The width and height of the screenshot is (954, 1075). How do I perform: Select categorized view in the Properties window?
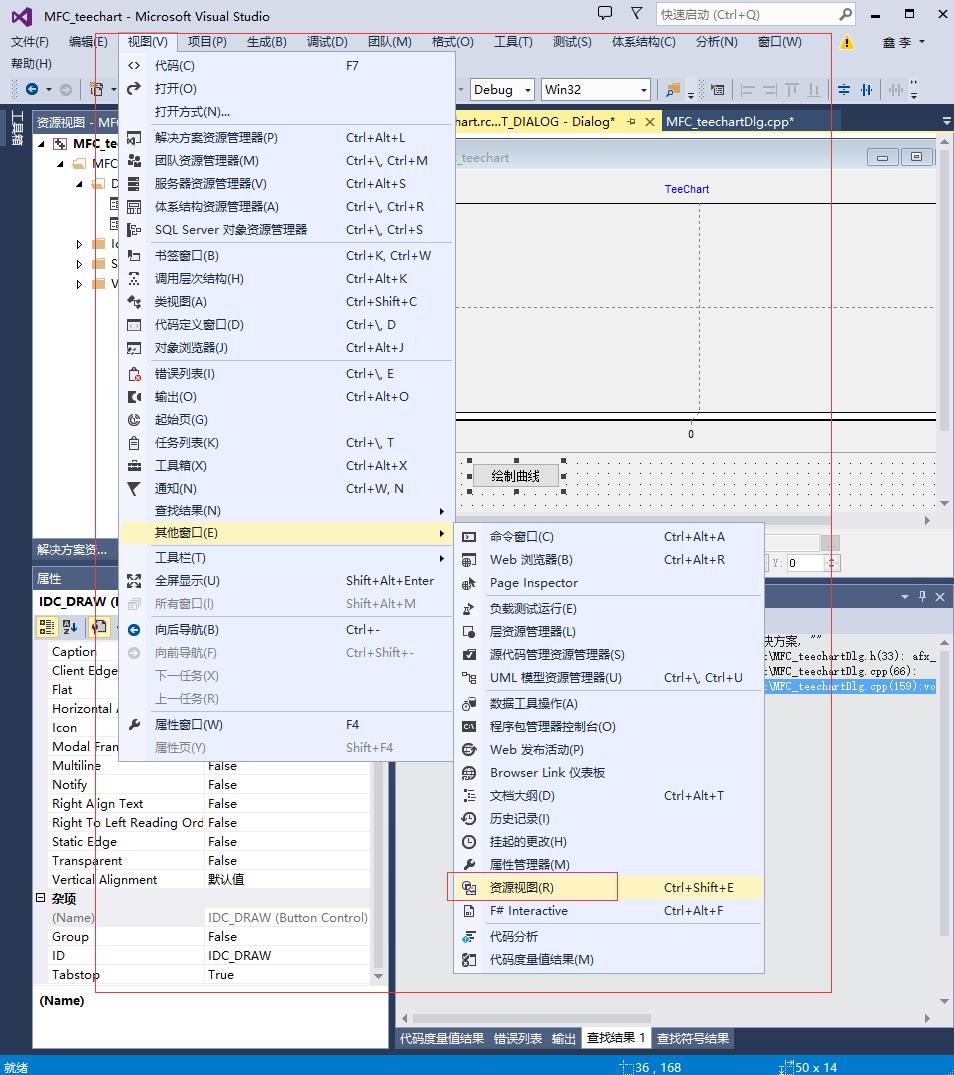pyautogui.click(x=45, y=626)
